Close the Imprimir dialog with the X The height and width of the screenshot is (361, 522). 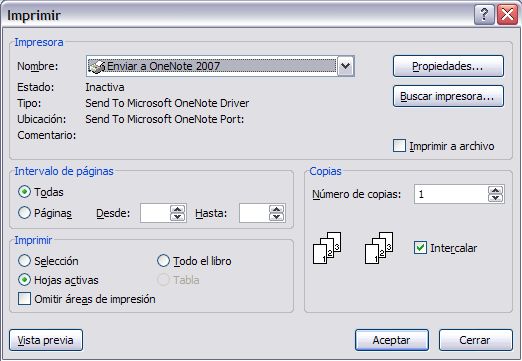coord(507,15)
